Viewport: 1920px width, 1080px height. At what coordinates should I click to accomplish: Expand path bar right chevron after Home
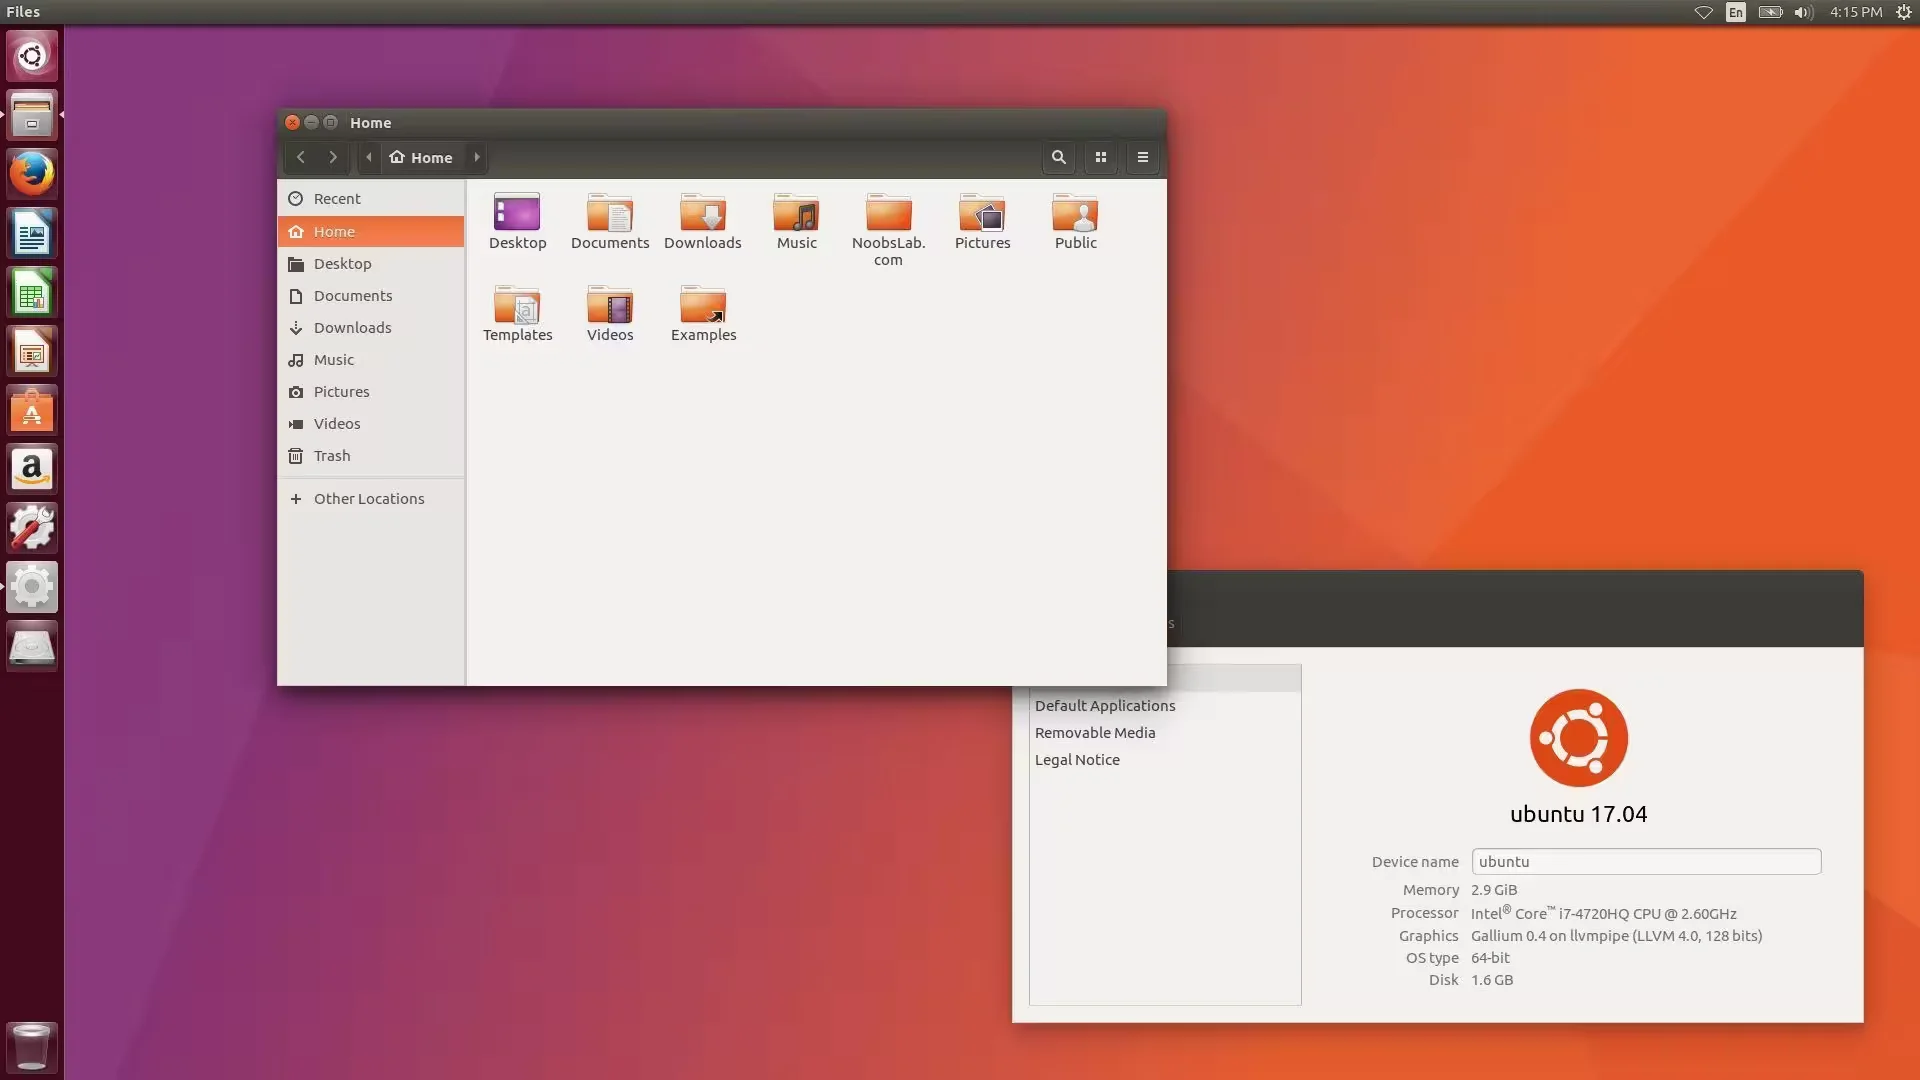[477, 157]
